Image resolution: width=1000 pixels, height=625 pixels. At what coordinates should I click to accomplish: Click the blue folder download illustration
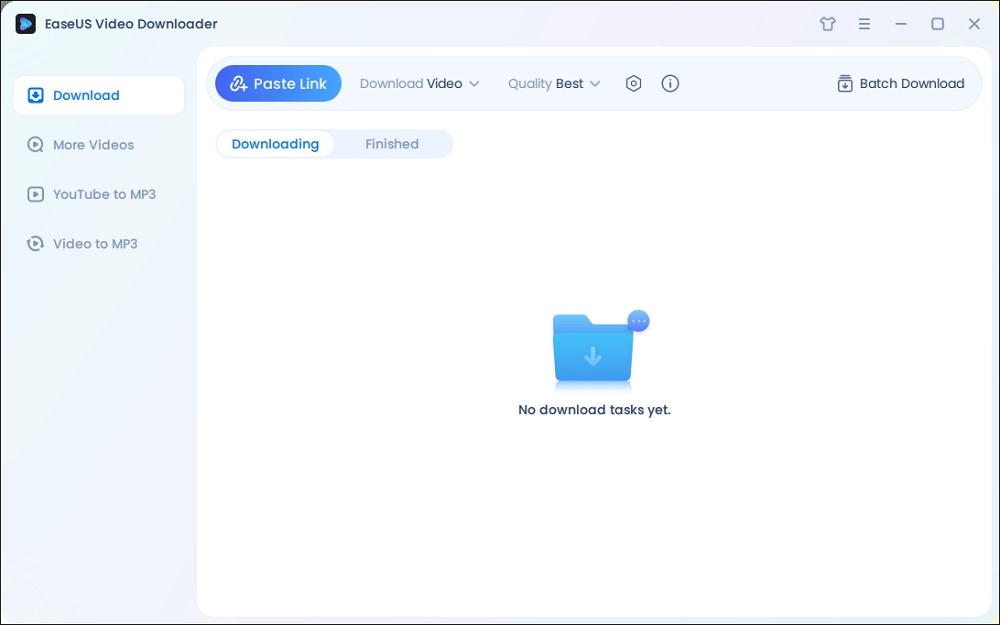(595, 350)
